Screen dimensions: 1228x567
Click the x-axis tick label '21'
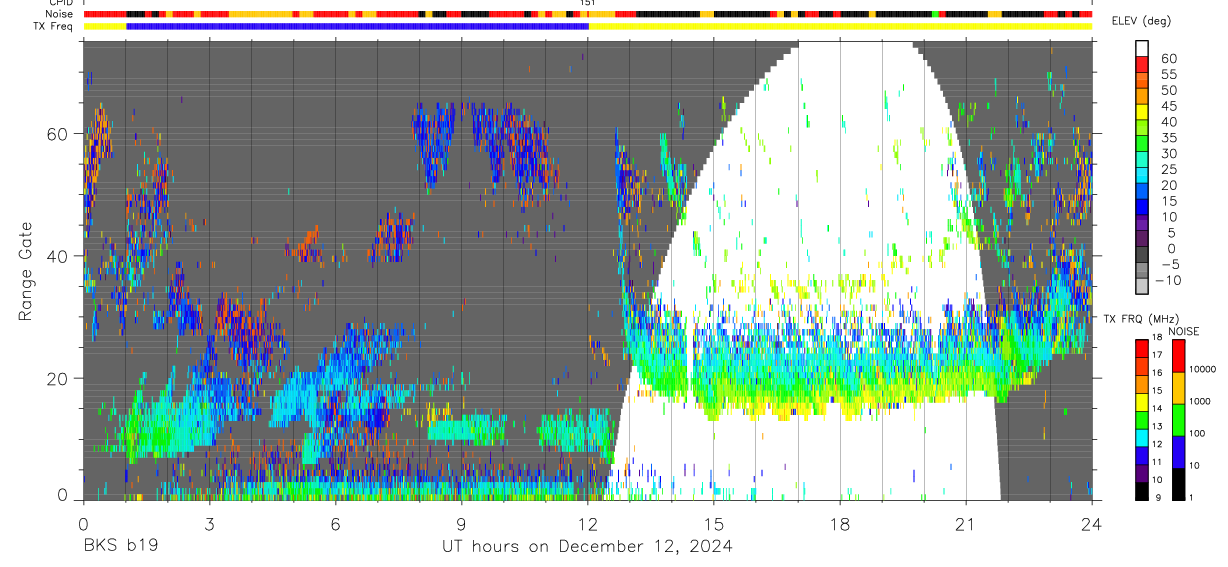click(966, 523)
